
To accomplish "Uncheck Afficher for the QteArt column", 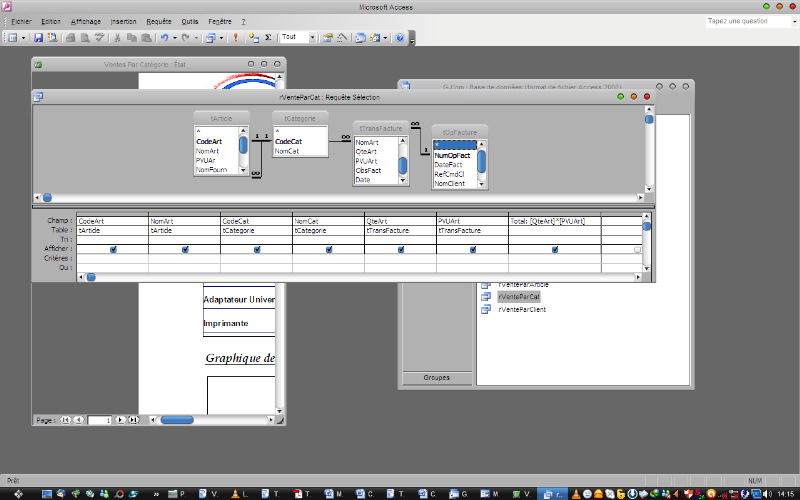I will [x=400, y=250].
